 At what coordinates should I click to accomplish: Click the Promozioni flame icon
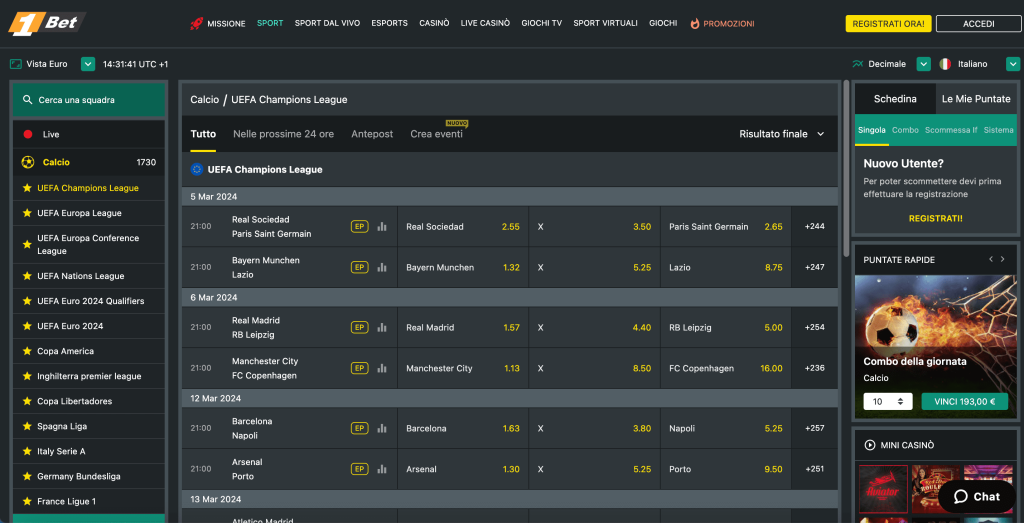pos(695,24)
